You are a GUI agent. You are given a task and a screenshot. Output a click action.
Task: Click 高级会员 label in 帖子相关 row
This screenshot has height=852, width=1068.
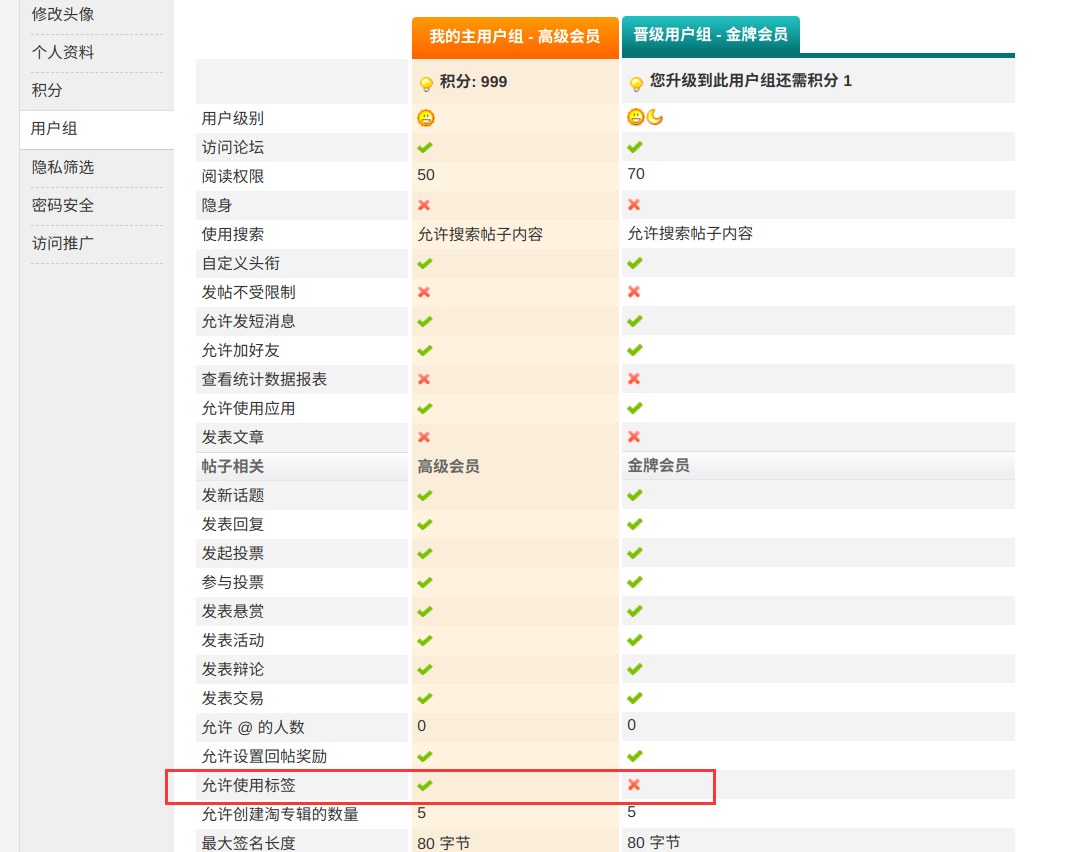[x=448, y=467]
